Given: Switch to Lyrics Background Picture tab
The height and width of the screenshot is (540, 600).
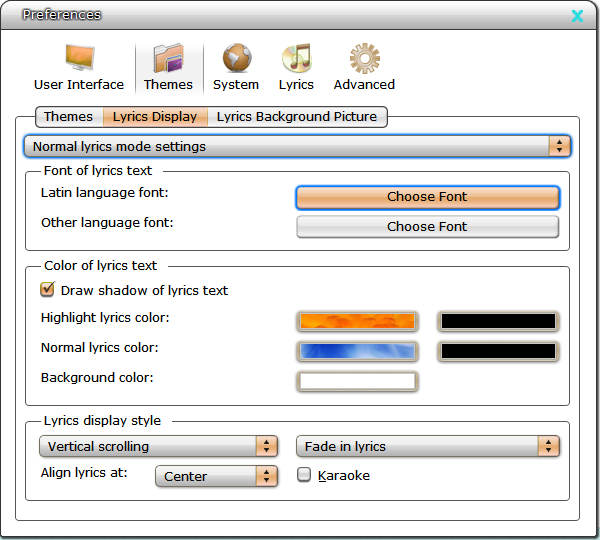Looking at the screenshot, I should [297, 117].
